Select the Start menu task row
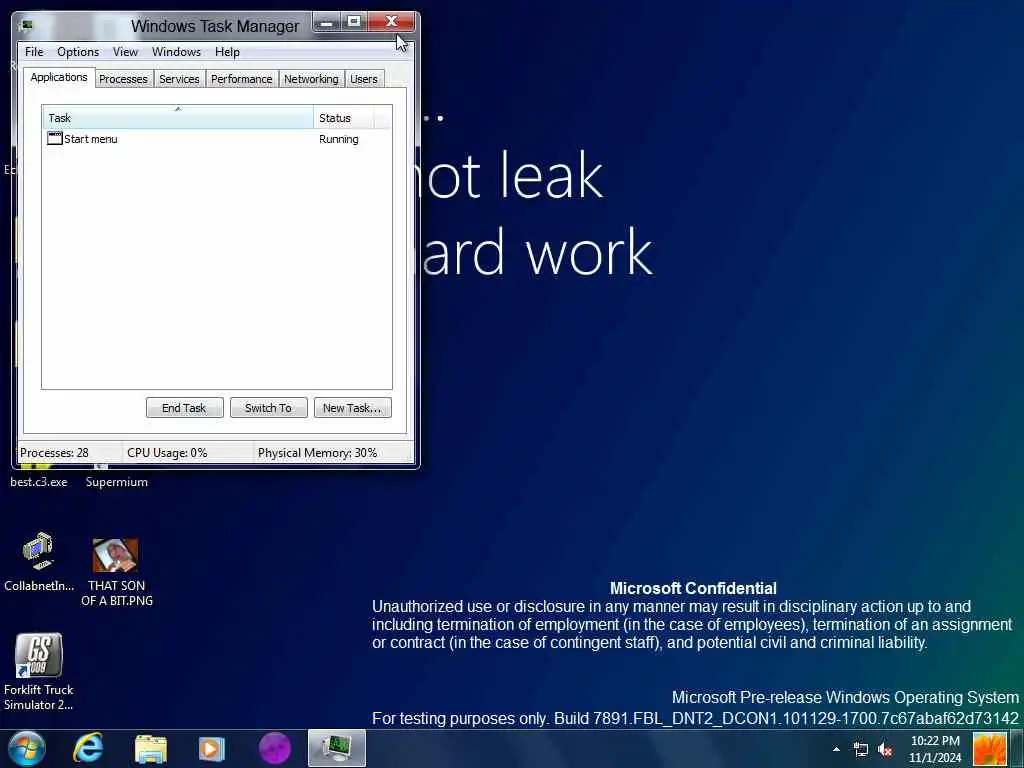Image resolution: width=1024 pixels, height=768 pixels. pyautogui.click(x=217, y=138)
